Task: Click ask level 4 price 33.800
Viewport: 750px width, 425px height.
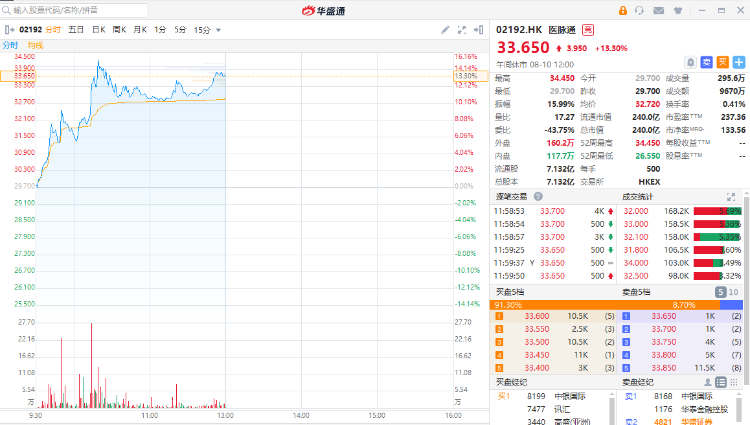Action: 664,355
